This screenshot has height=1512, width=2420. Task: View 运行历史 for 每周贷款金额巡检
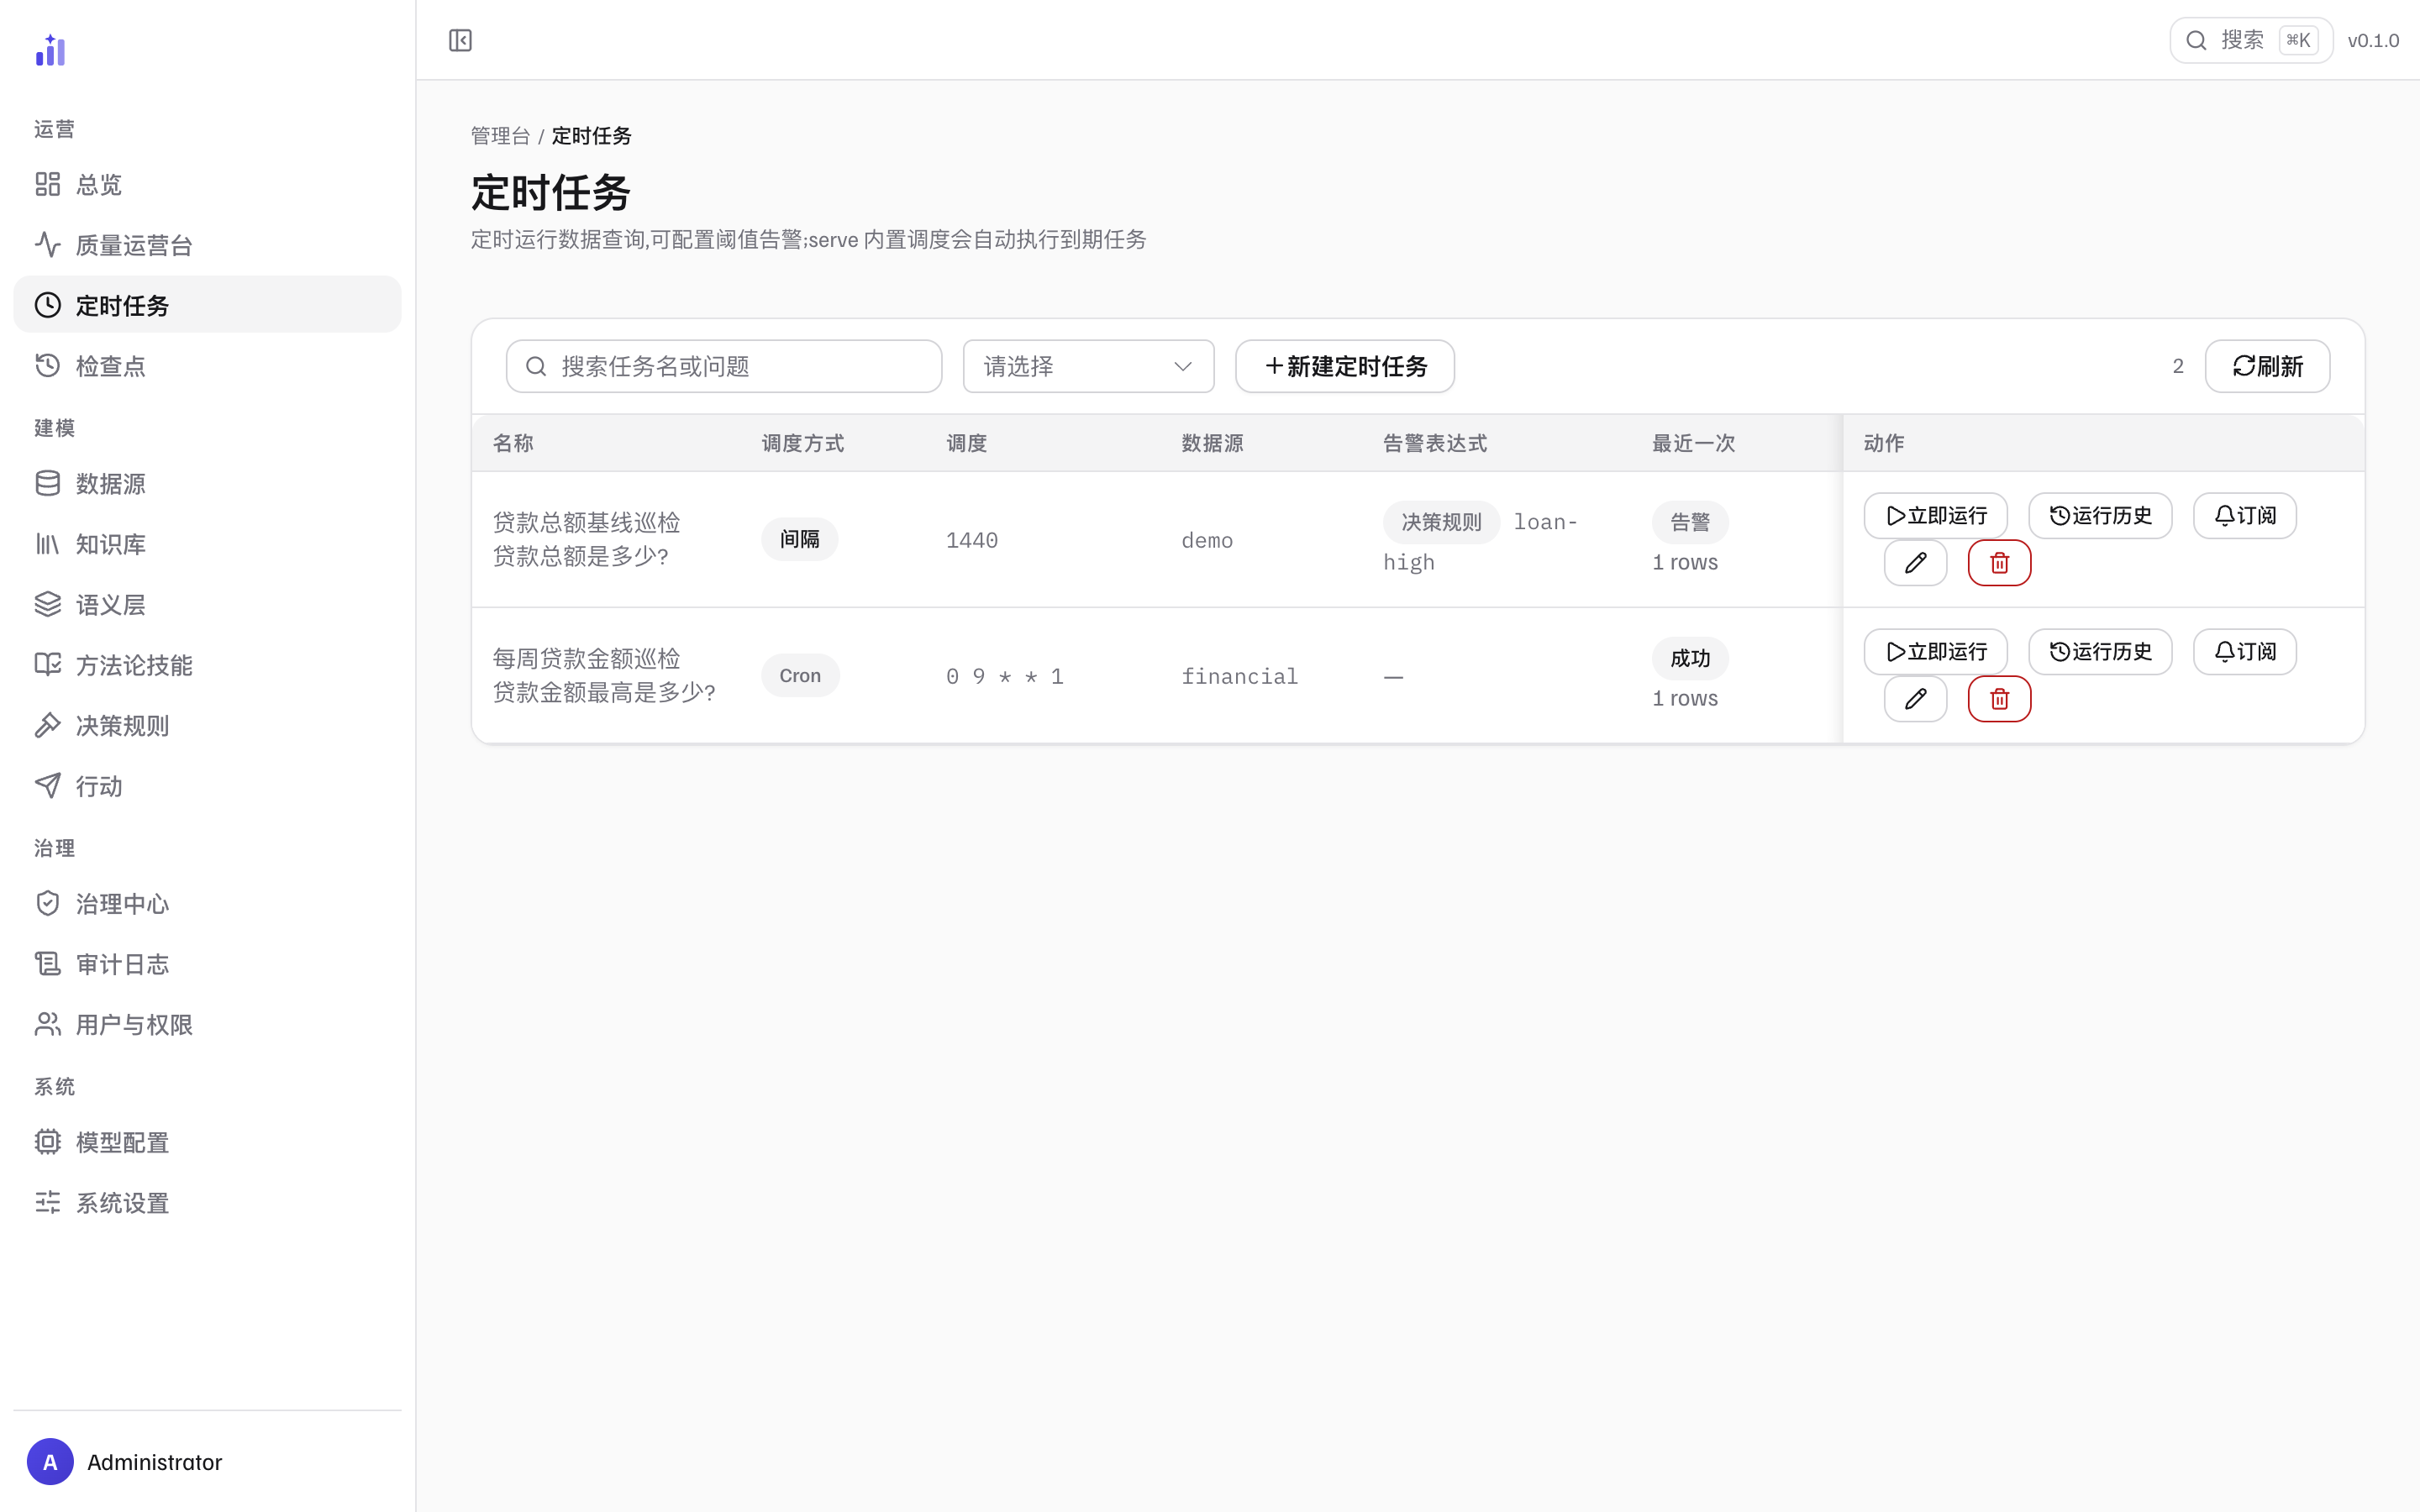[x=2100, y=652]
